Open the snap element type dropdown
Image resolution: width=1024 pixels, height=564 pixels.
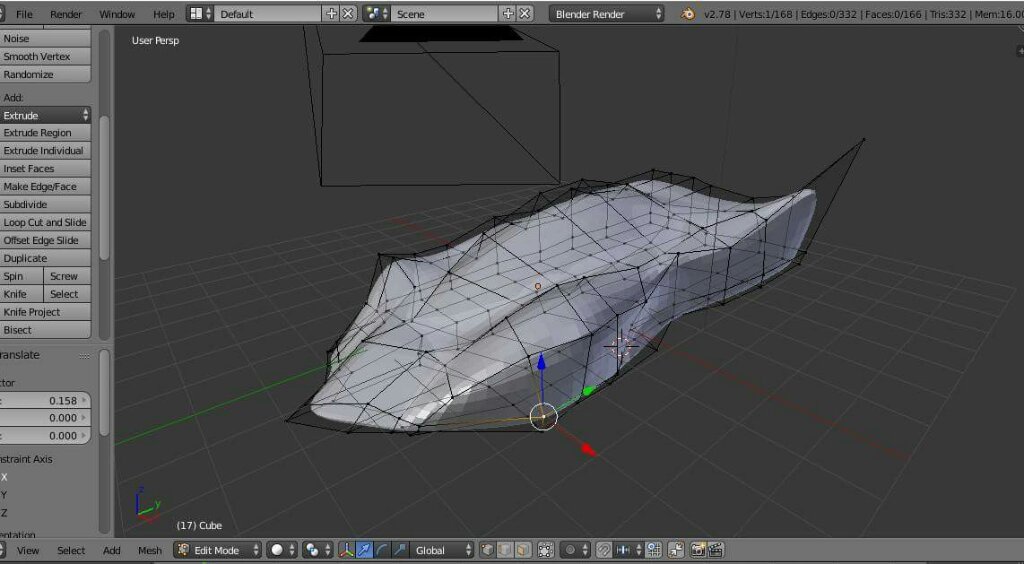pos(628,550)
